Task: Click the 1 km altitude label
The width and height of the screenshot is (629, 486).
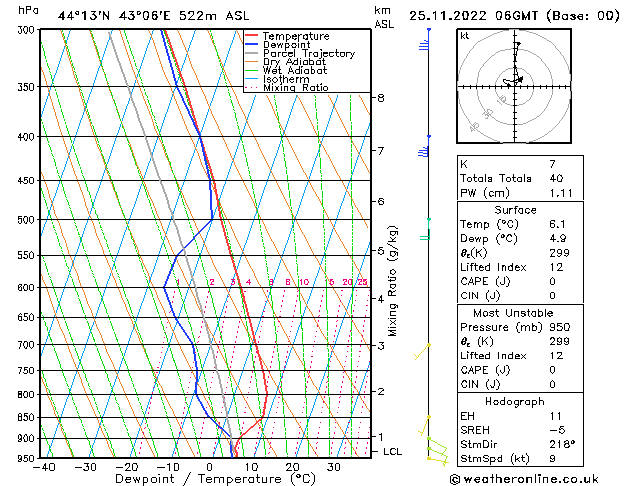Action: tap(380, 437)
